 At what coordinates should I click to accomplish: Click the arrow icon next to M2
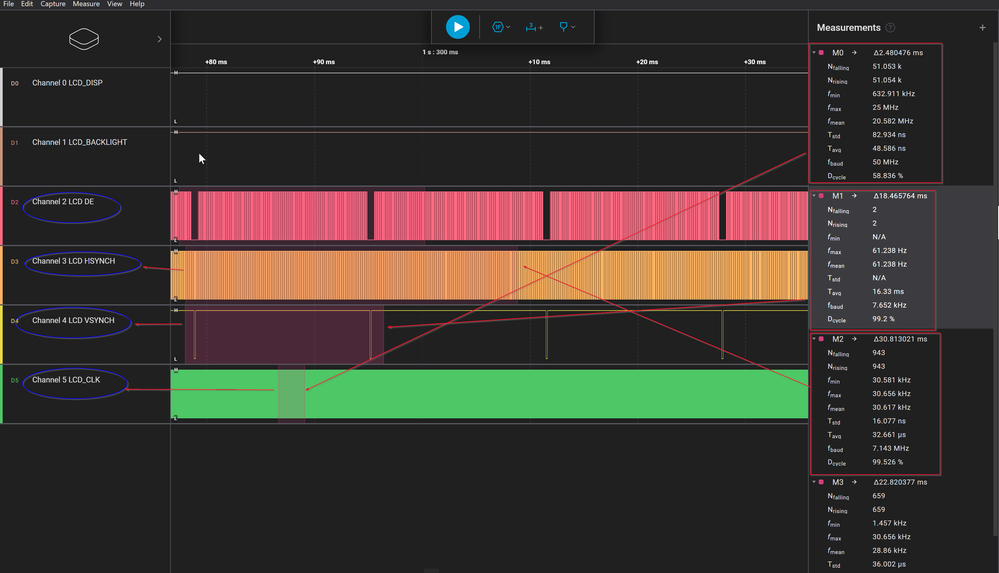pos(854,340)
